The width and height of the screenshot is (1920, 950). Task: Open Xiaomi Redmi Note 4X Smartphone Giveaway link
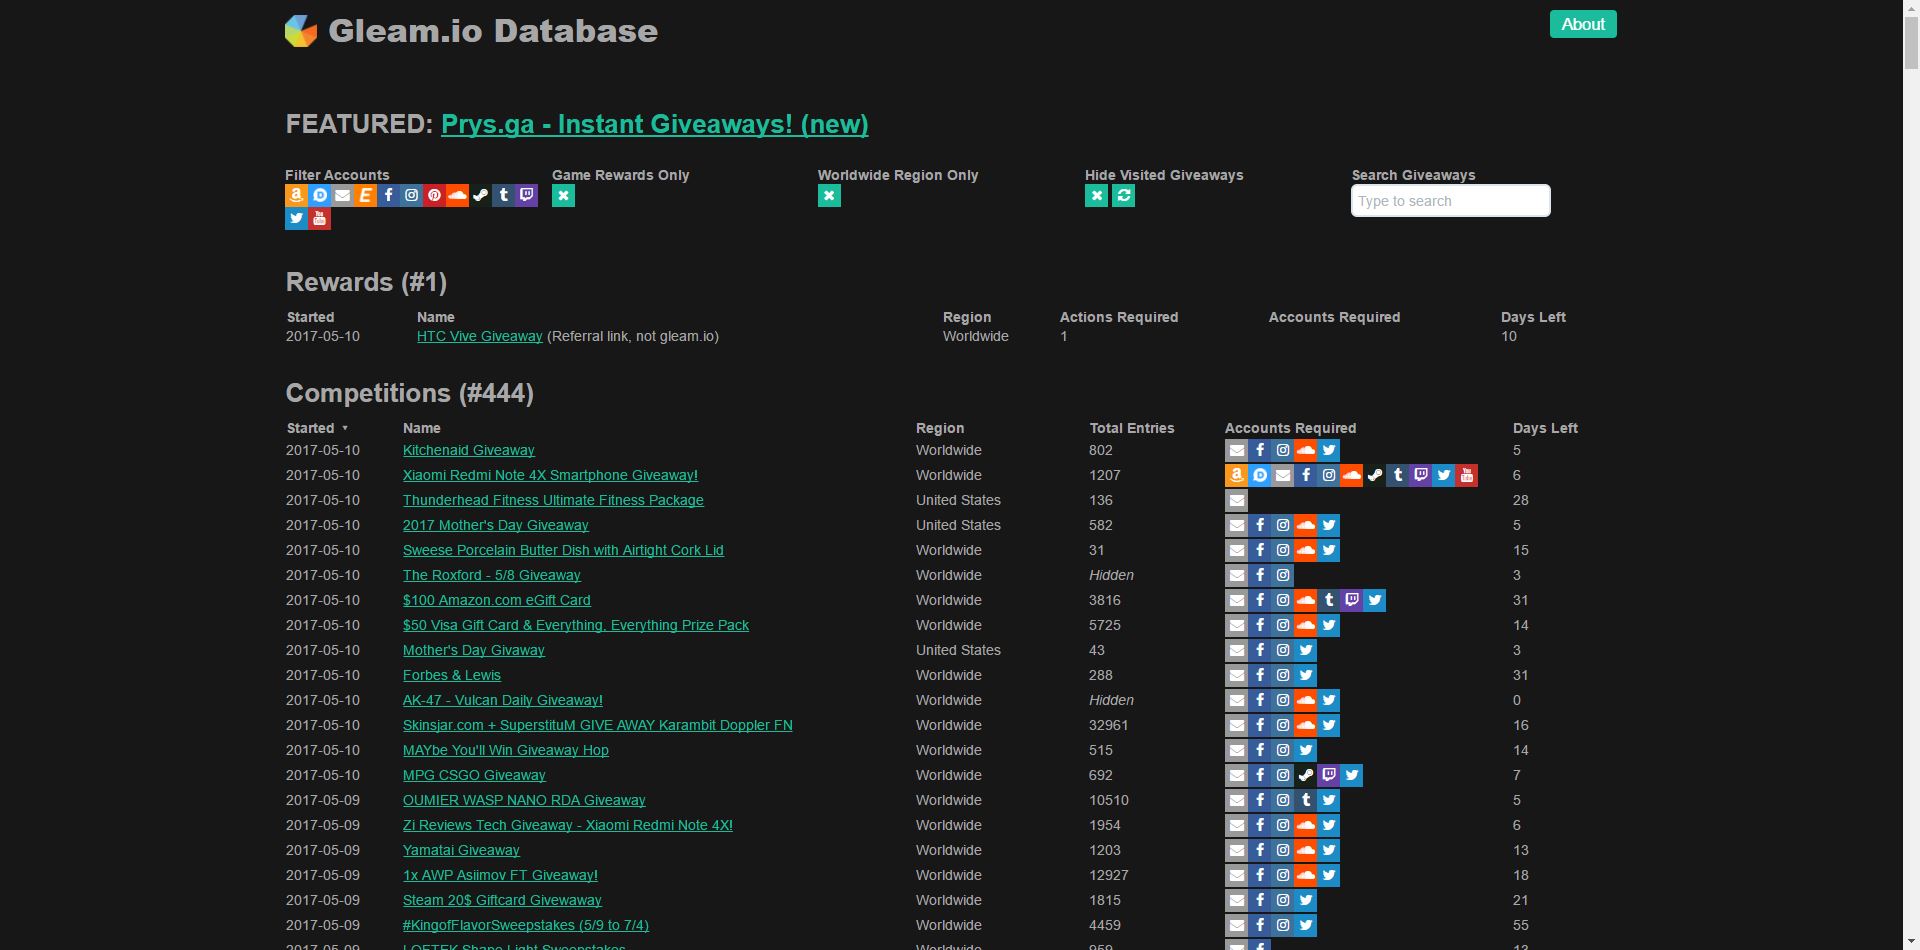pyautogui.click(x=550, y=475)
